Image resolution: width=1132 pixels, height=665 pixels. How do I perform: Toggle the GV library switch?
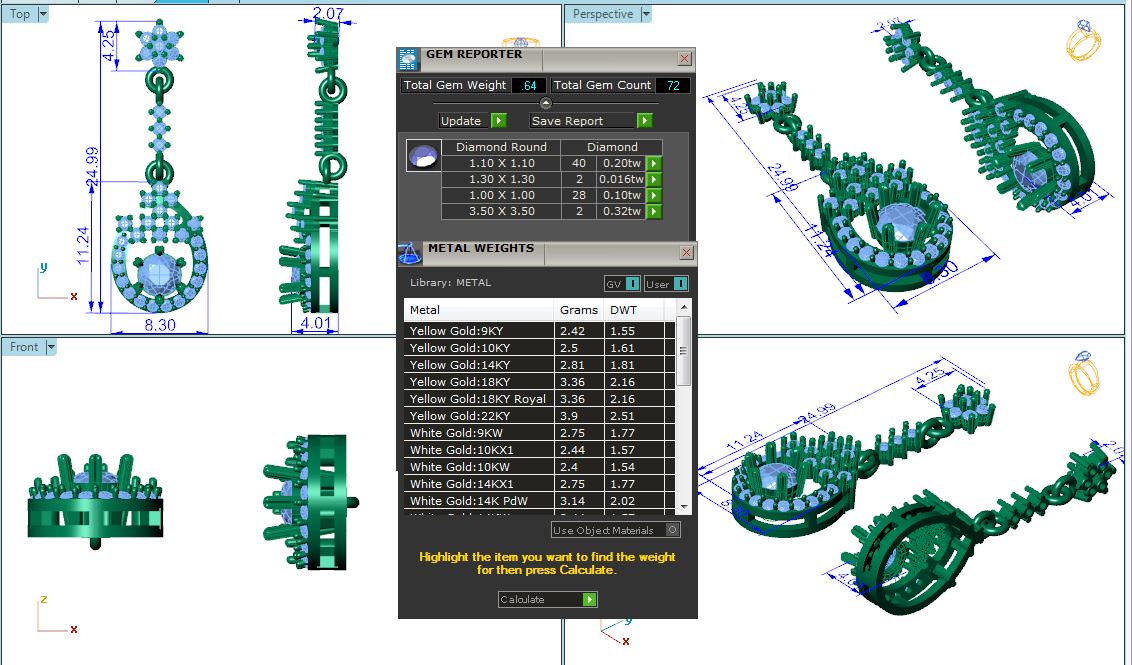[x=622, y=284]
